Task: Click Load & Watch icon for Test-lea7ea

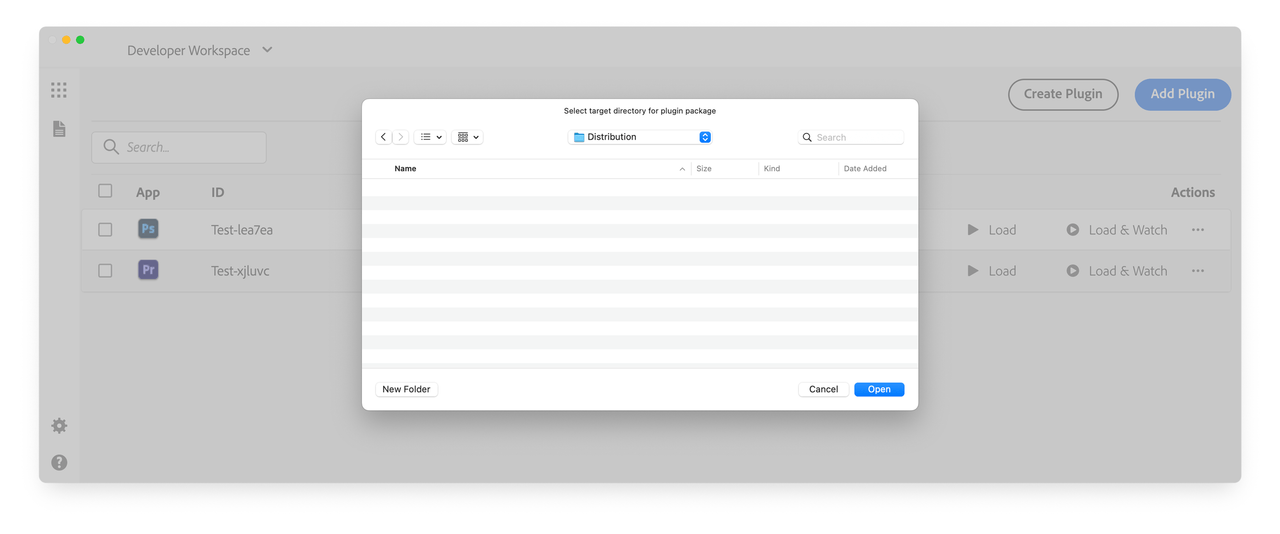Action: [1073, 230]
